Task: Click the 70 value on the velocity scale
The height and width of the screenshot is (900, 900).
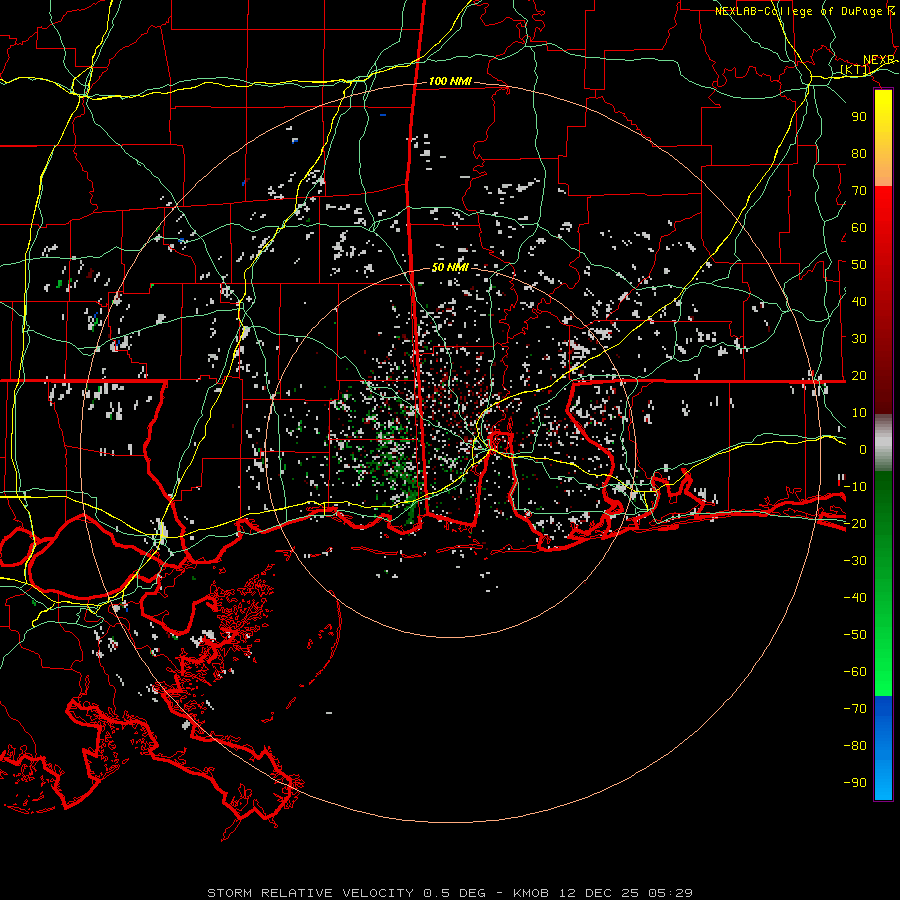Action: coord(859,191)
